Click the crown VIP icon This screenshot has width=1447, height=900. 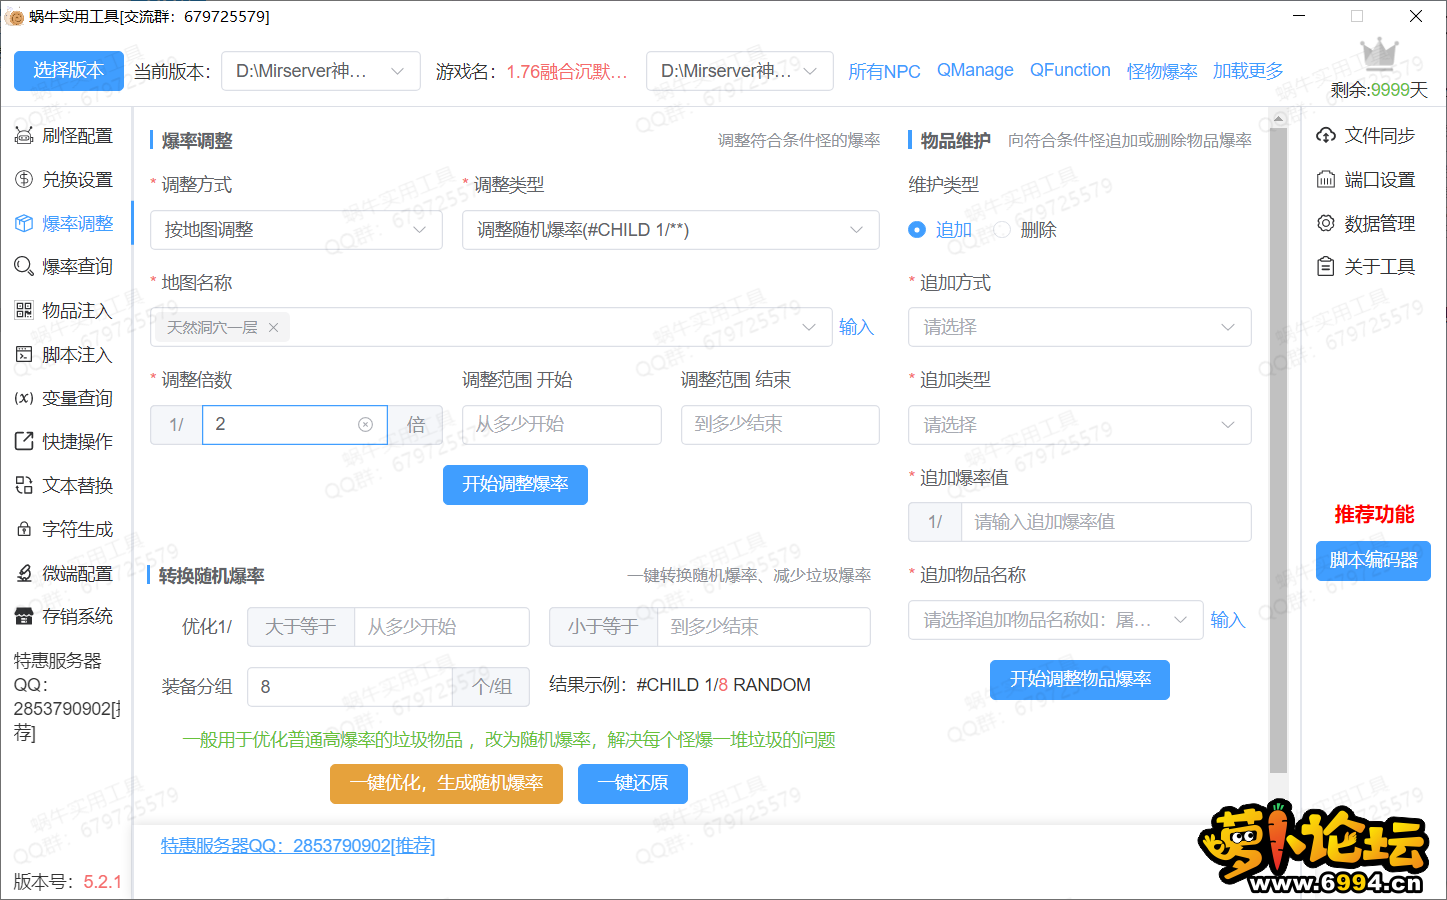click(1379, 53)
